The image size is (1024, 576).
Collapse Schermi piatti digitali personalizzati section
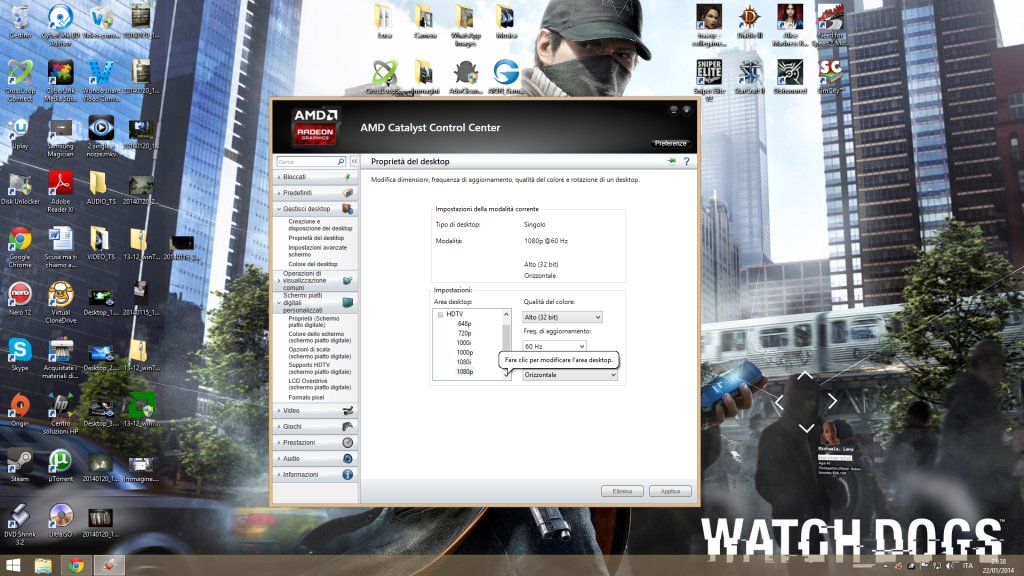click(x=315, y=302)
